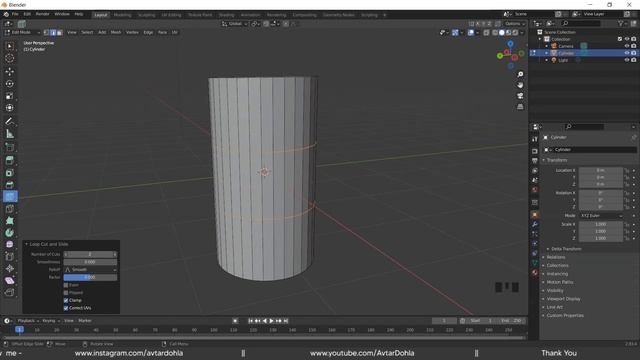
Task: Adjust the Factor slider
Action: tap(90, 278)
